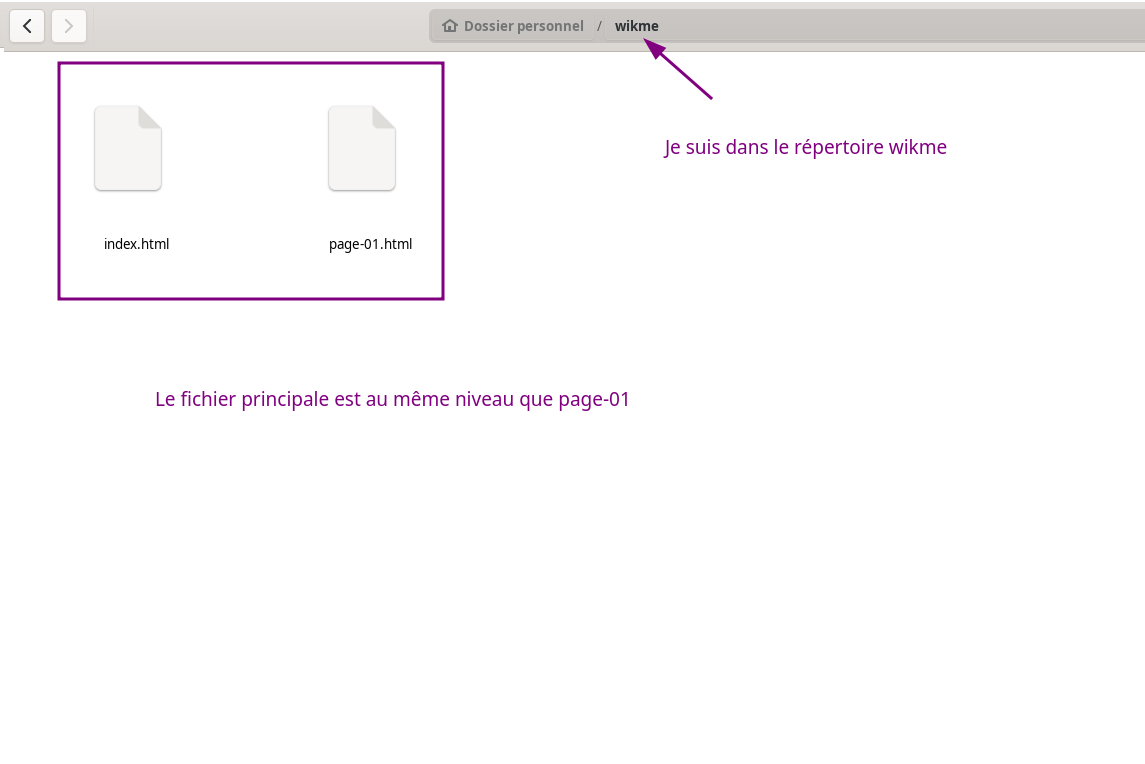Go back with the left arrow button
This screenshot has height=764, width=1145.
pyautogui.click(x=27, y=26)
